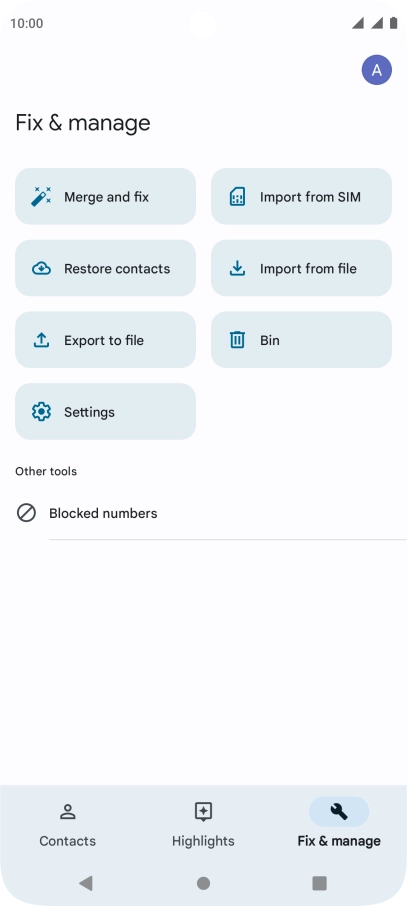Tap the Android back navigation button
This screenshot has width=407, height=906.
86,882
